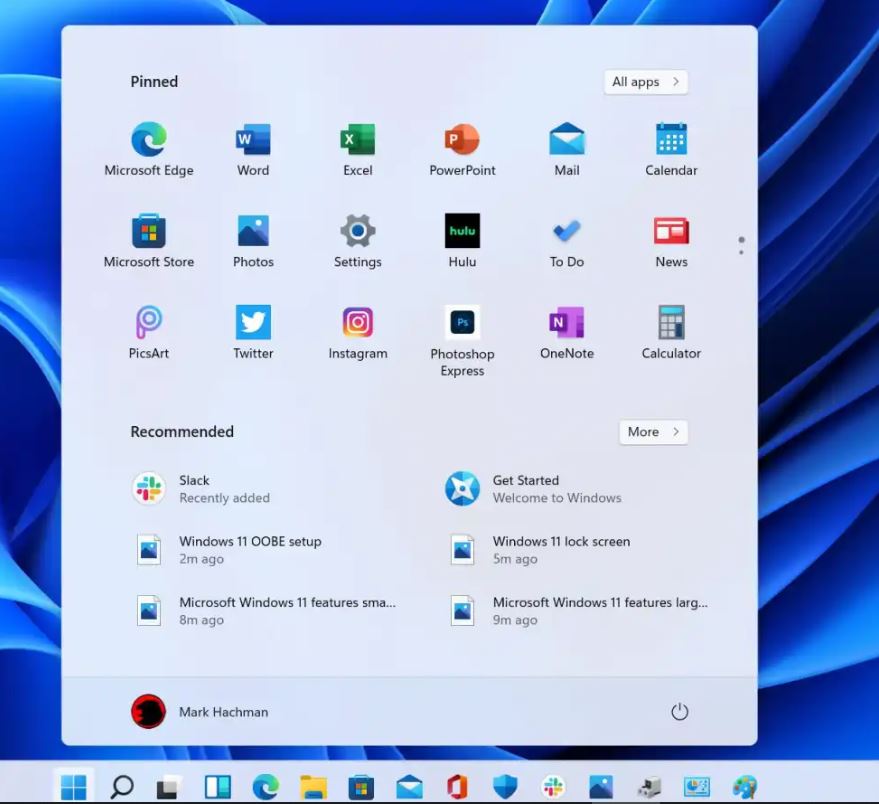This screenshot has width=879, height=804.
Task: Launch Photoshop Express
Action: point(462,340)
